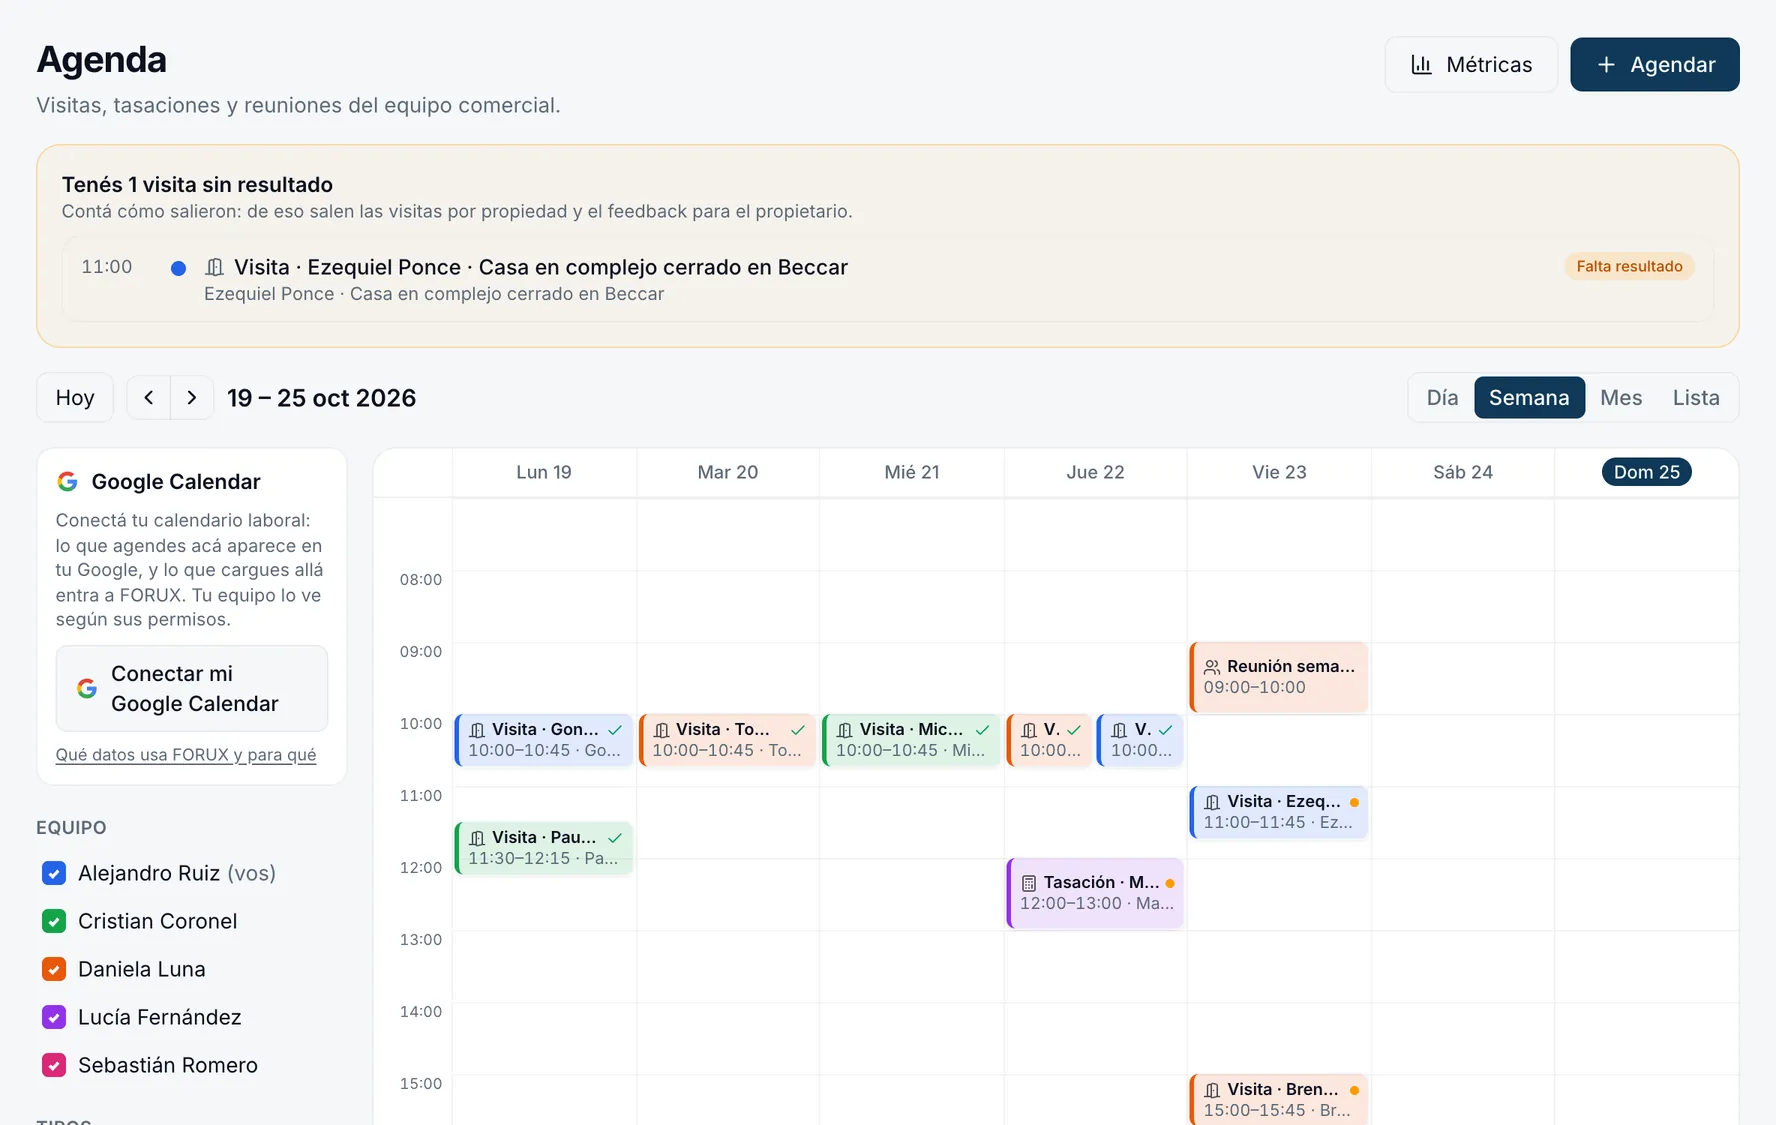The image size is (1776, 1125).
Task: Click blue dot in pending visit row
Action: point(178,268)
